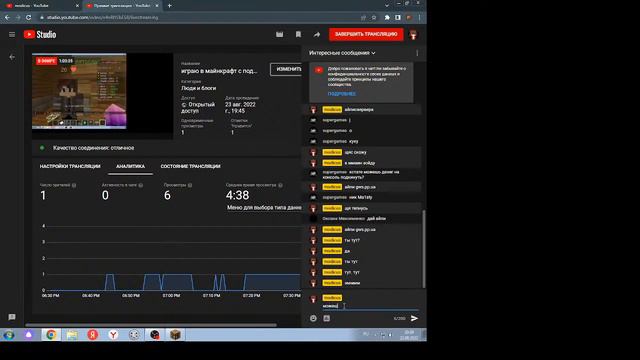Screen dimensions: 640x360
Task: Open the YouTube Studio hamburger menu
Action: coord(12,35)
